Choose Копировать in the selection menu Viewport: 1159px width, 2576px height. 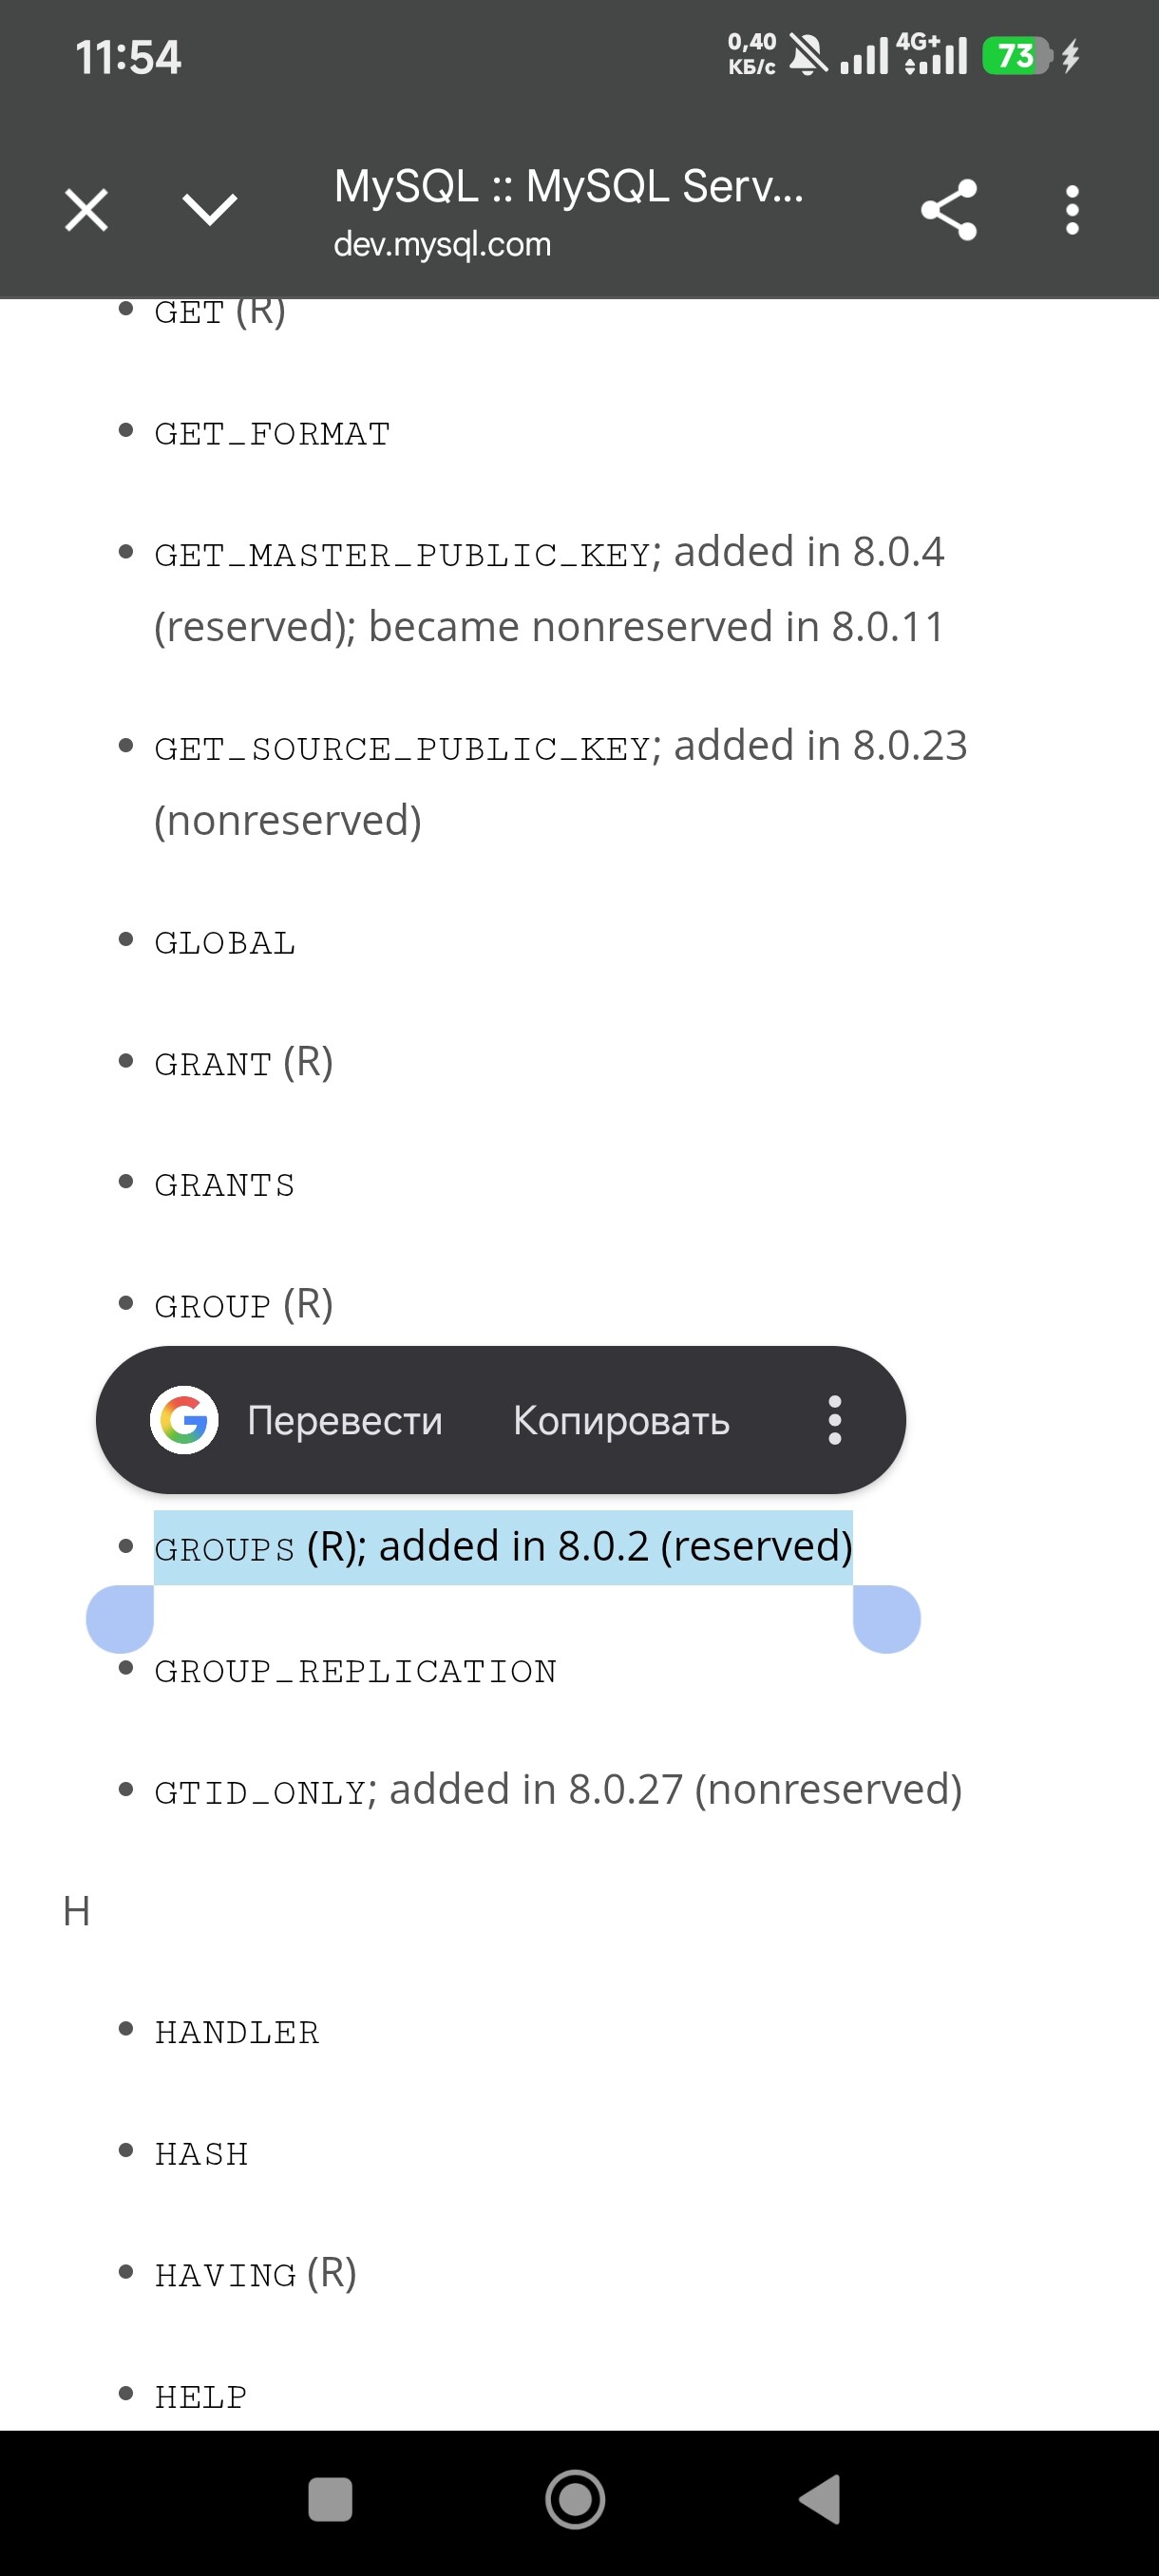pos(621,1421)
